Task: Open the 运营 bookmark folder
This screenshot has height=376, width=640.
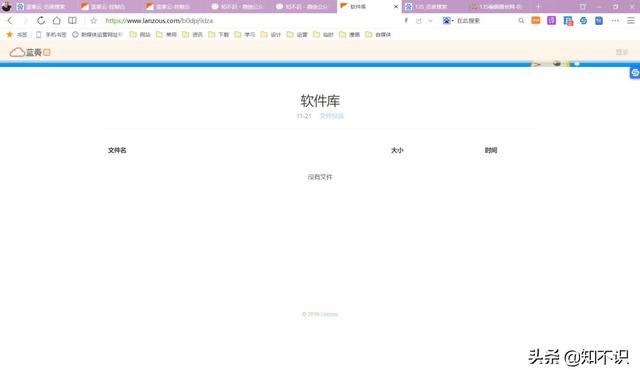Action: [297, 35]
